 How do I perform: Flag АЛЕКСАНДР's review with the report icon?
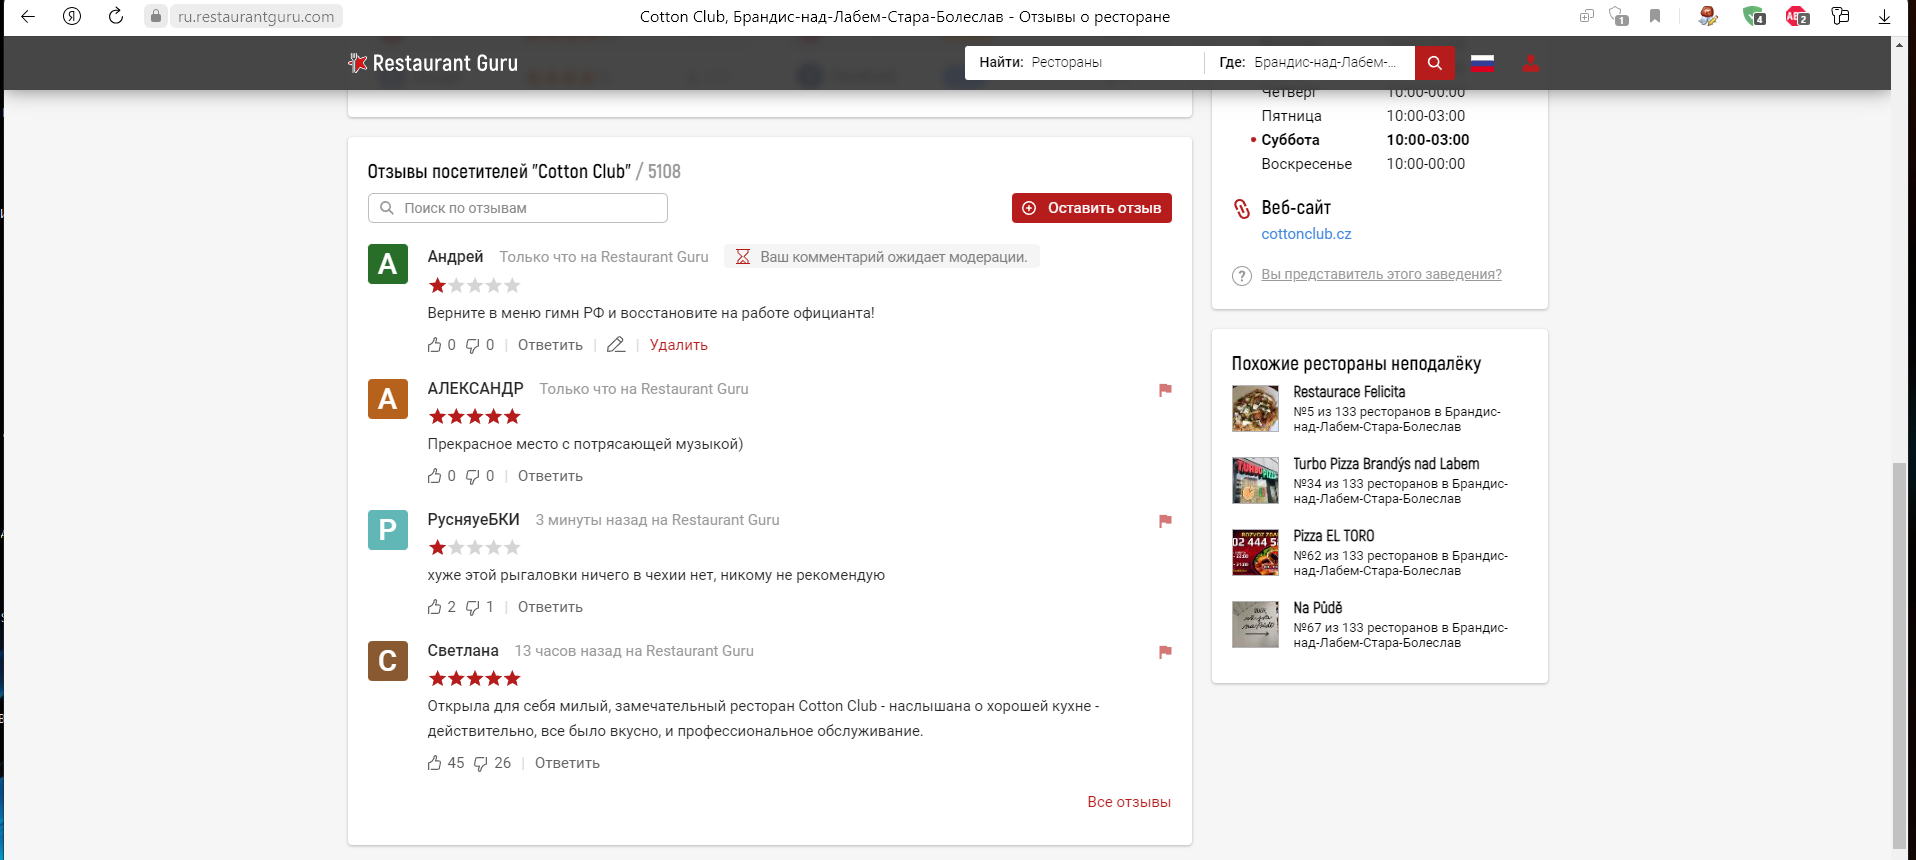click(1165, 390)
